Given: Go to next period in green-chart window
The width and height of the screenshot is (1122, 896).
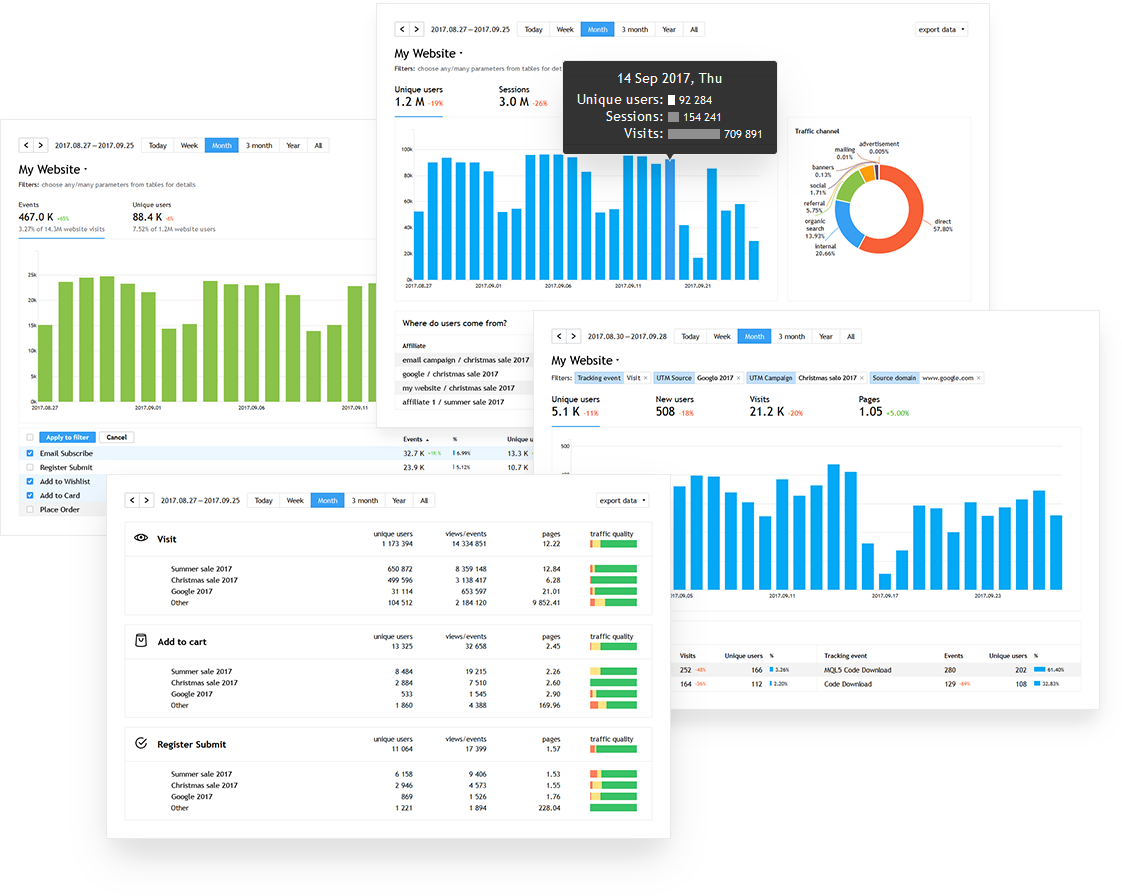Looking at the screenshot, I should (41, 145).
